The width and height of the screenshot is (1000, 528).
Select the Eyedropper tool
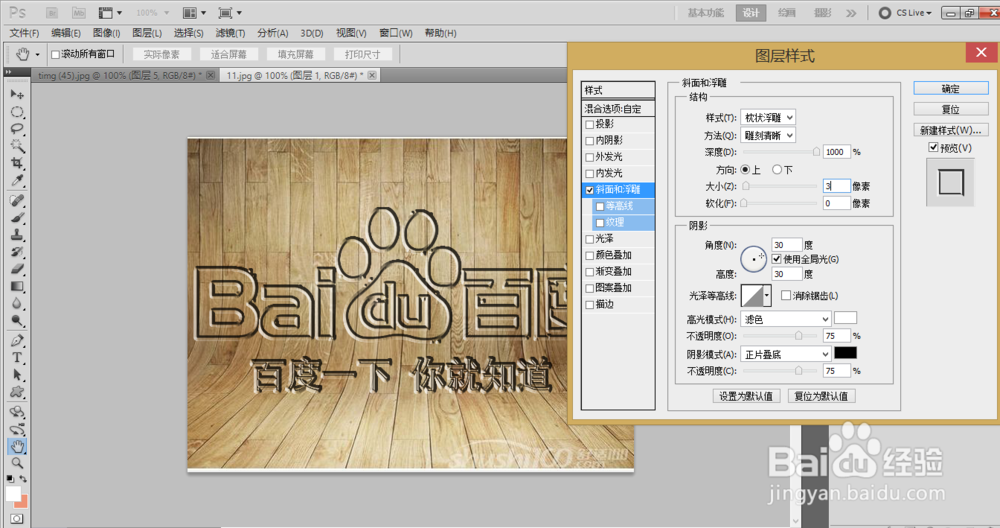point(17,180)
